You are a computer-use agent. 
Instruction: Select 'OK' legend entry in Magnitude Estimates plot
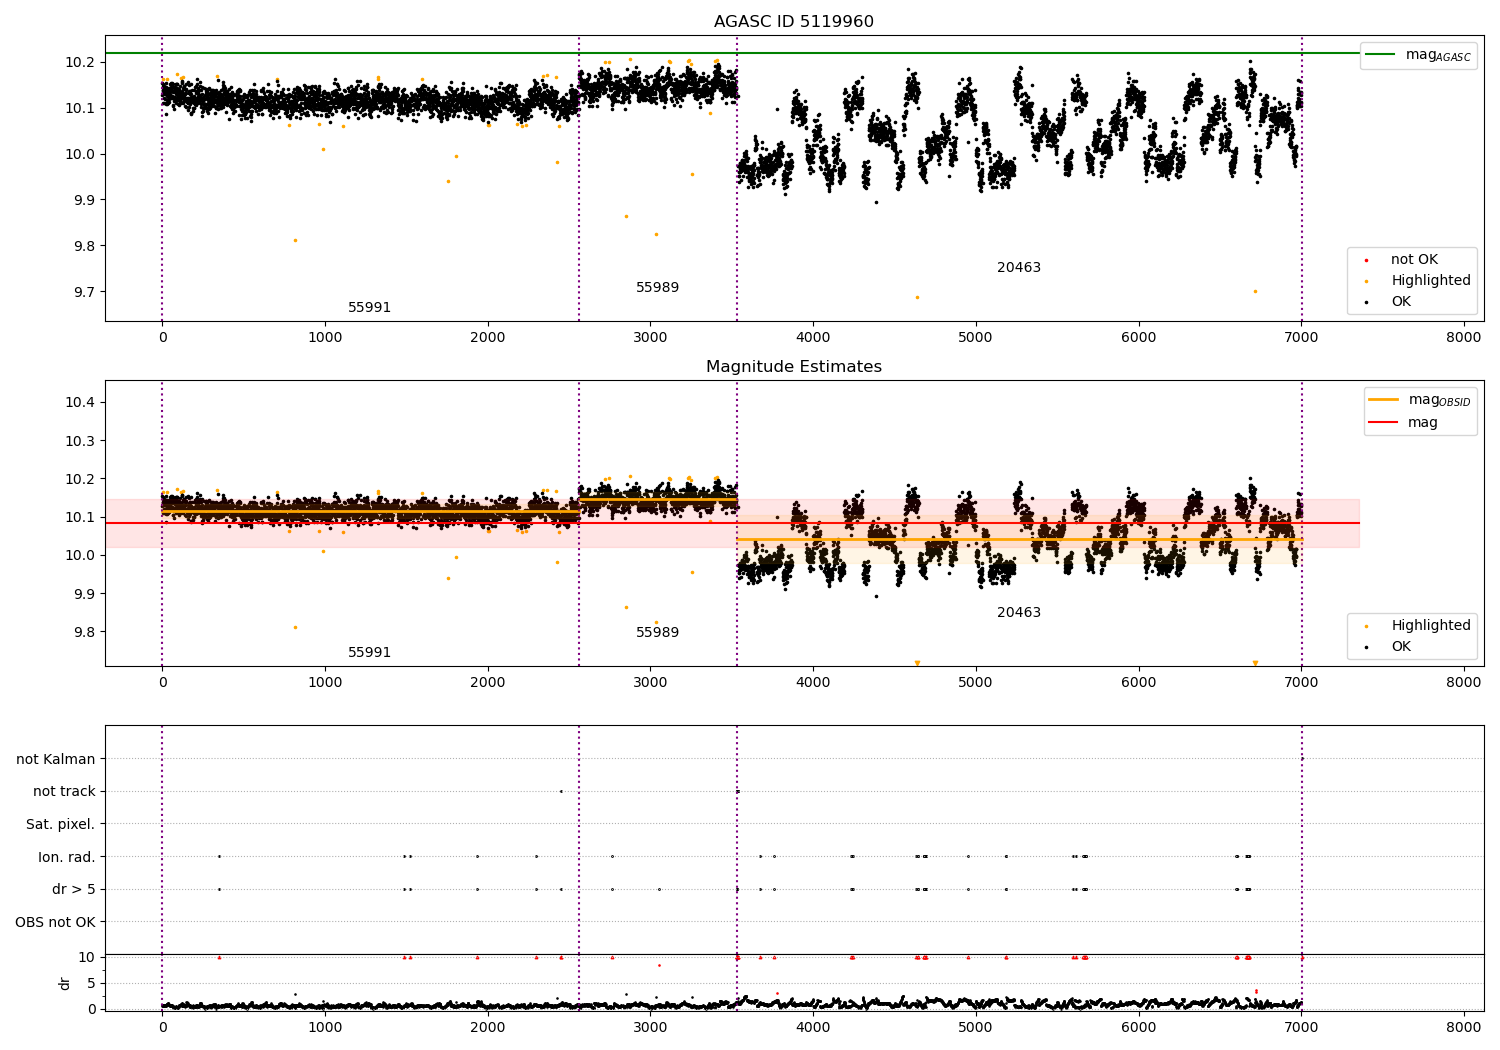[1401, 647]
